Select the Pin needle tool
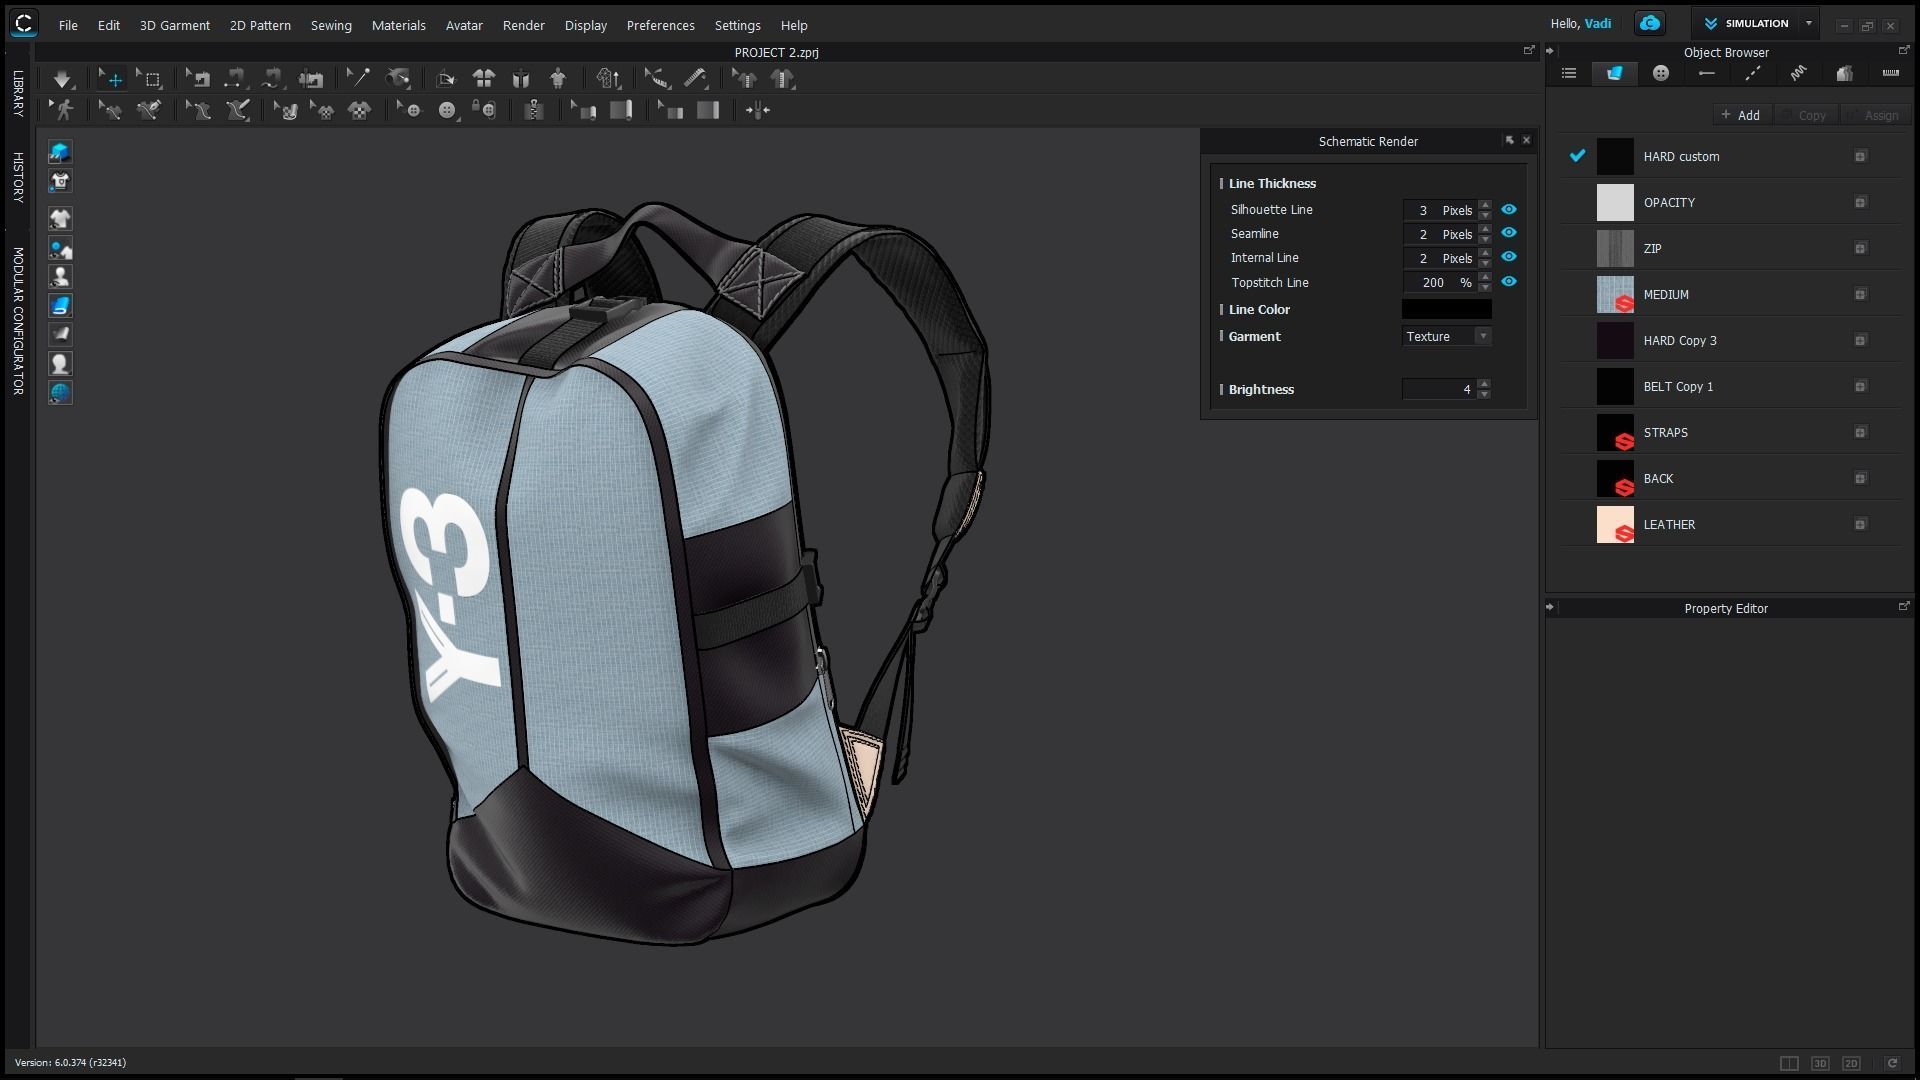This screenshot has width=1920, height=1080. tap(357, 79)
